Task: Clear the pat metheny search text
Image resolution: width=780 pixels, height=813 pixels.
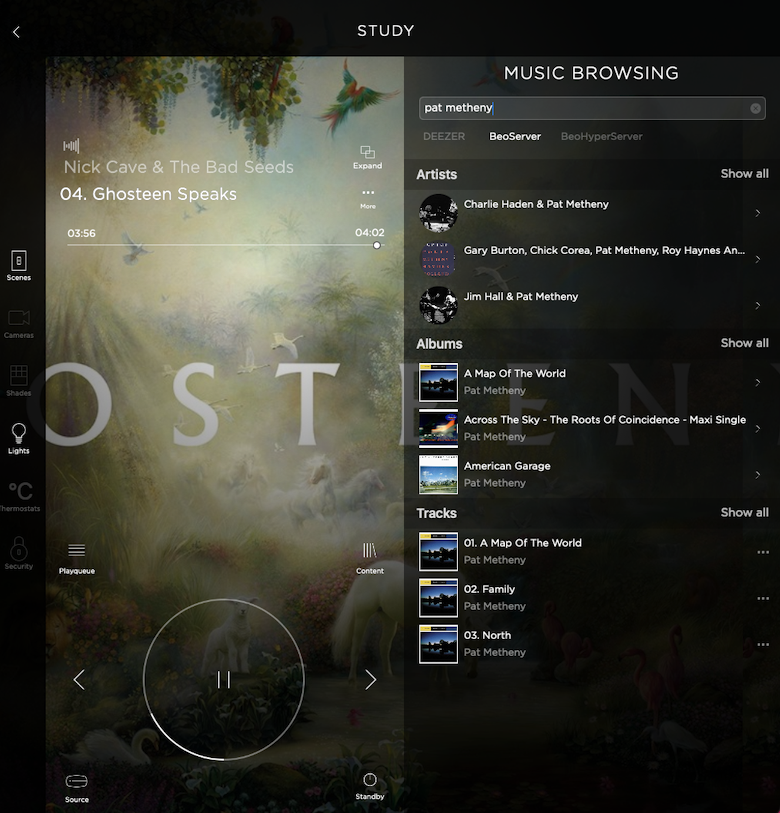Action: pos(755,108)
